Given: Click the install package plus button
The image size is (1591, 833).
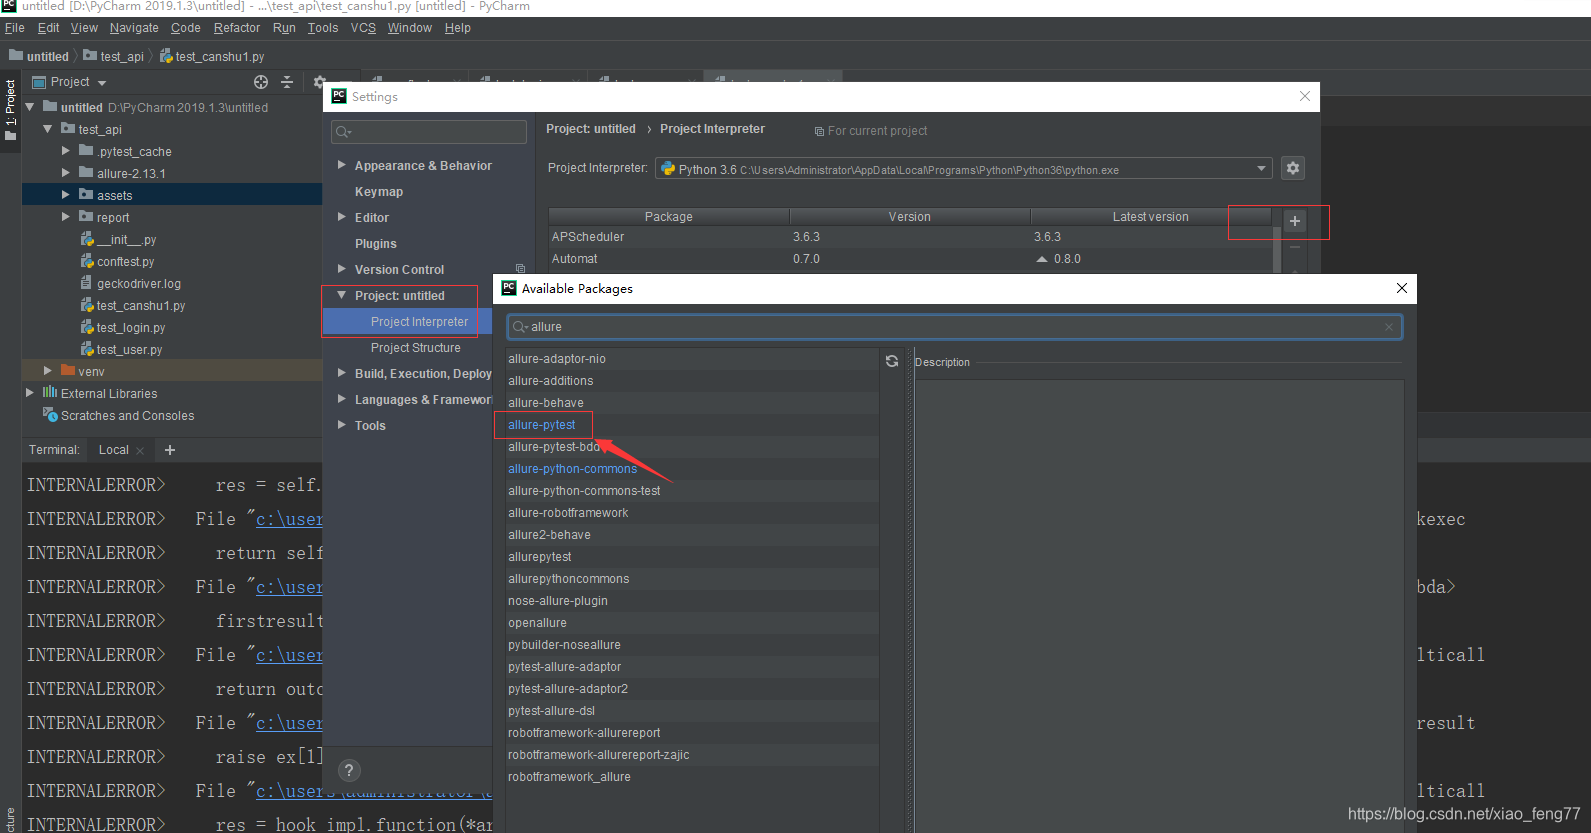Looking at the screenshot, I should (1294, 221).
